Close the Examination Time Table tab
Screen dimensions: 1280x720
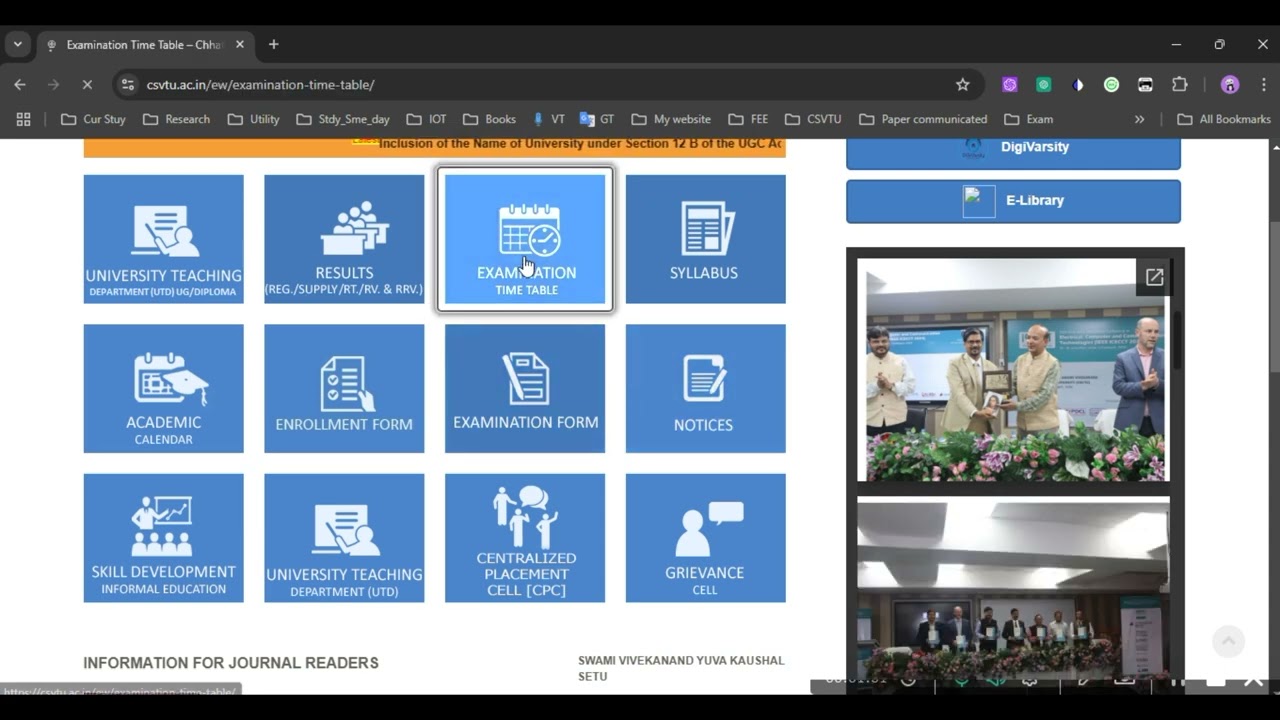pyautogui.click(x=240, y=45)
